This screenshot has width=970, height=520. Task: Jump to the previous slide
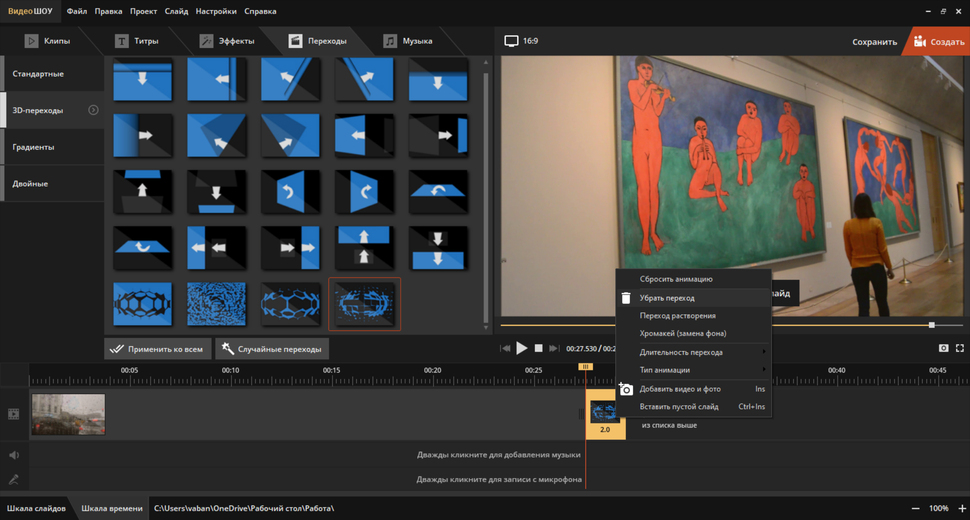click(x=505, y=348)
